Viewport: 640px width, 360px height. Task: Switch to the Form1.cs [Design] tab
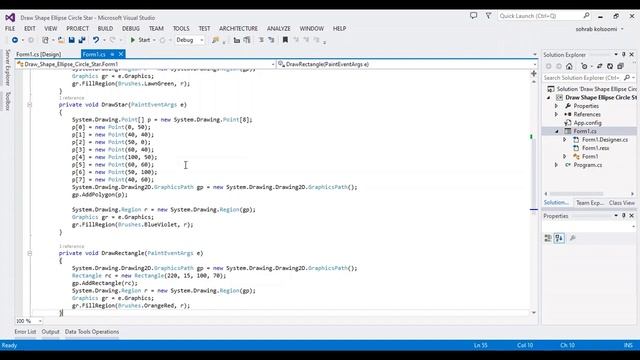(38, 54)
